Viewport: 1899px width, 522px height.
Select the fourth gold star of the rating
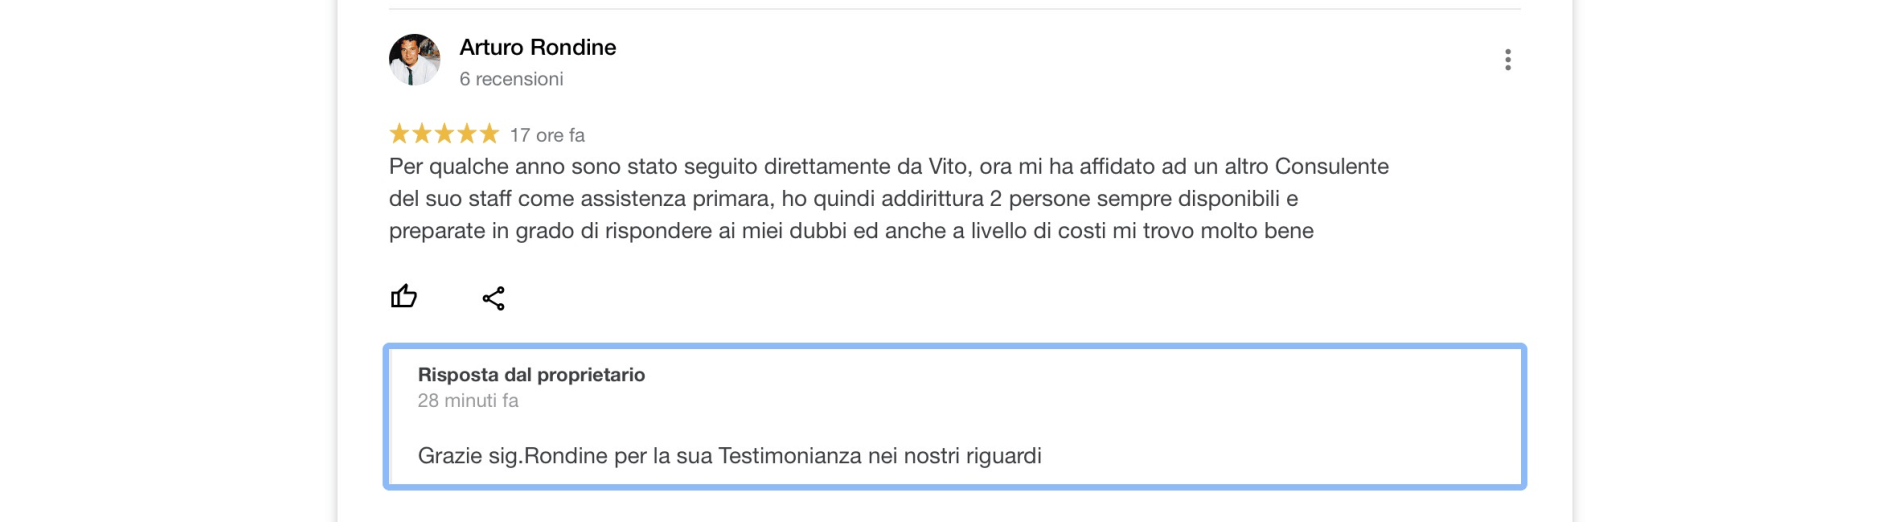click(467, 133)
